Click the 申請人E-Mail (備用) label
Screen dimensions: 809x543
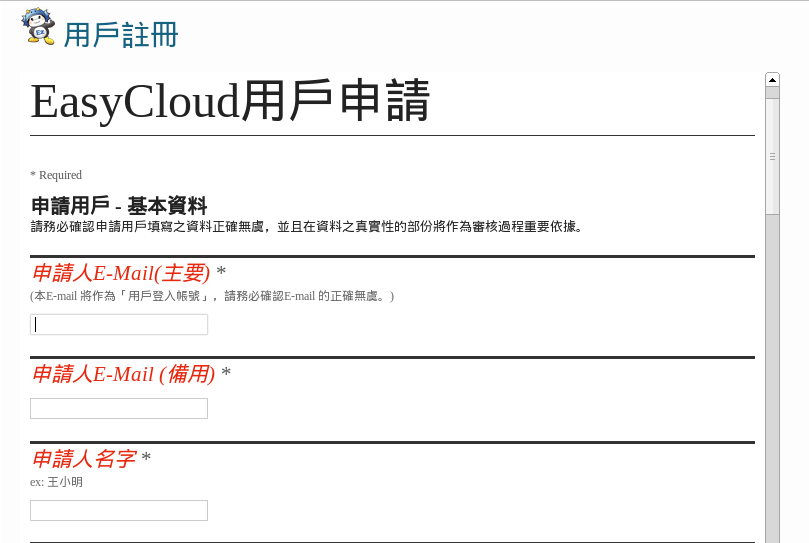click(x=124, y=374)
